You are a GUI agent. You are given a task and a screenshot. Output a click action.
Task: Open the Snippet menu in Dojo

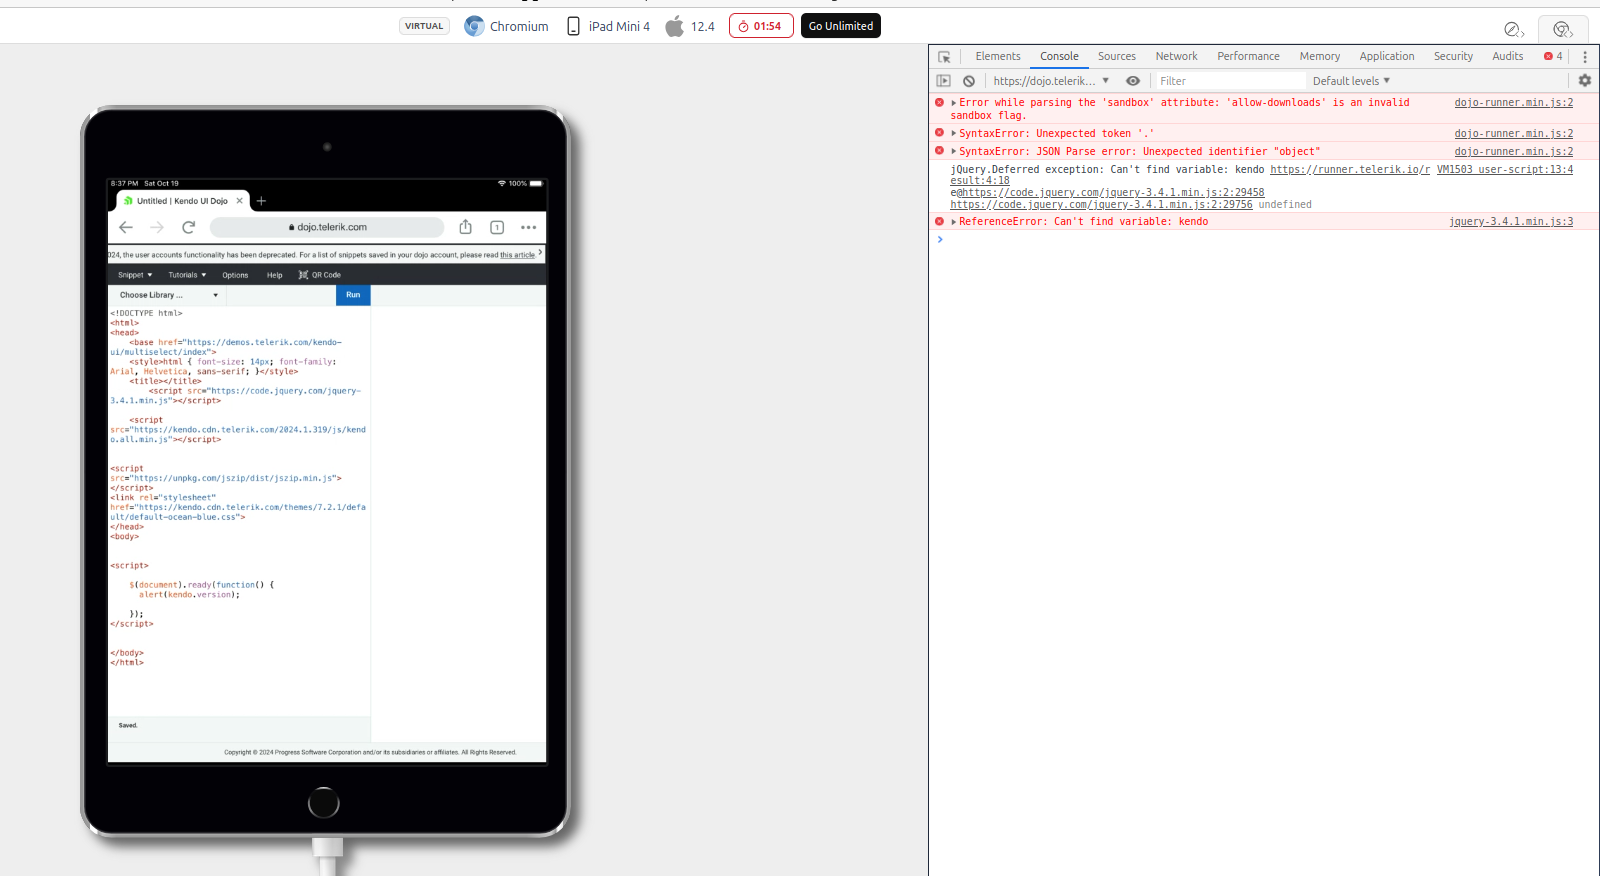coord(135,275)
